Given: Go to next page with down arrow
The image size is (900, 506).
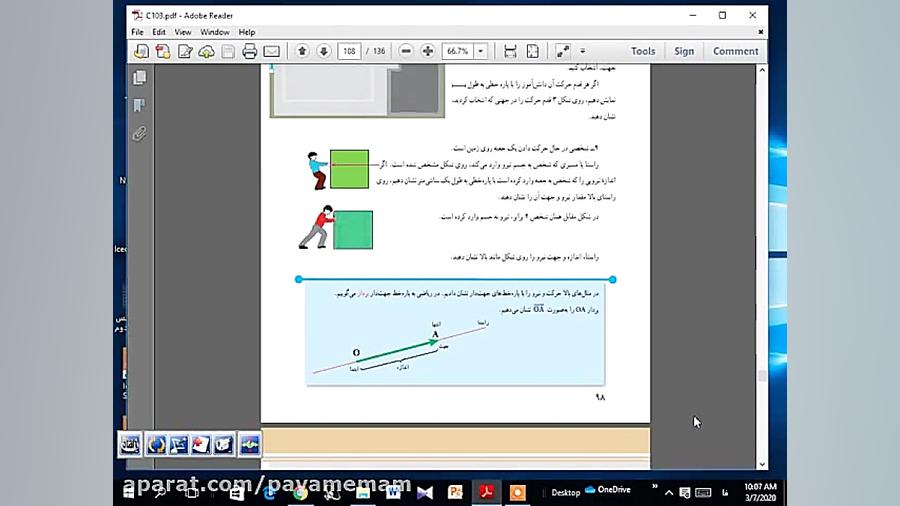Looking at the screenshot, I should click(x=324, y=51).
